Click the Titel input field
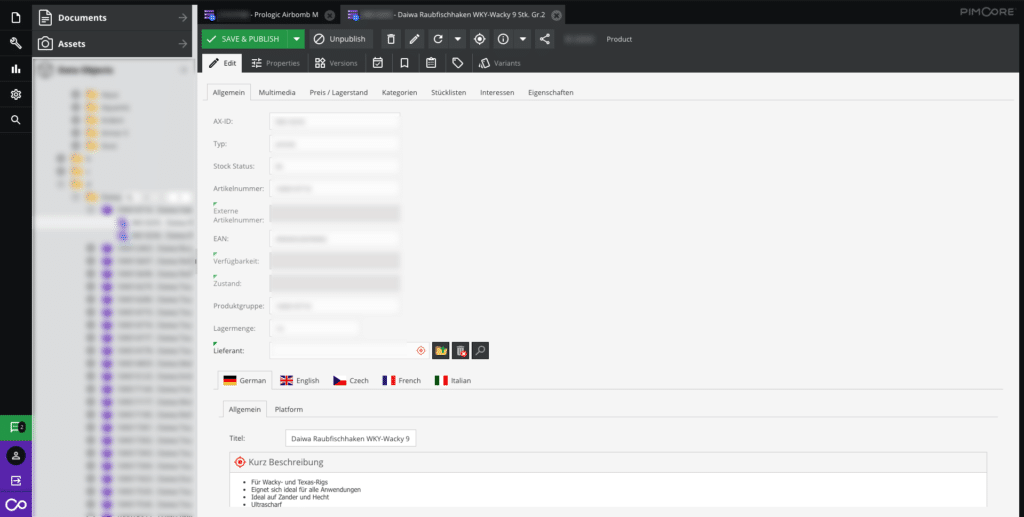The width and height of the screenshot is (1024, 517). 351,439
